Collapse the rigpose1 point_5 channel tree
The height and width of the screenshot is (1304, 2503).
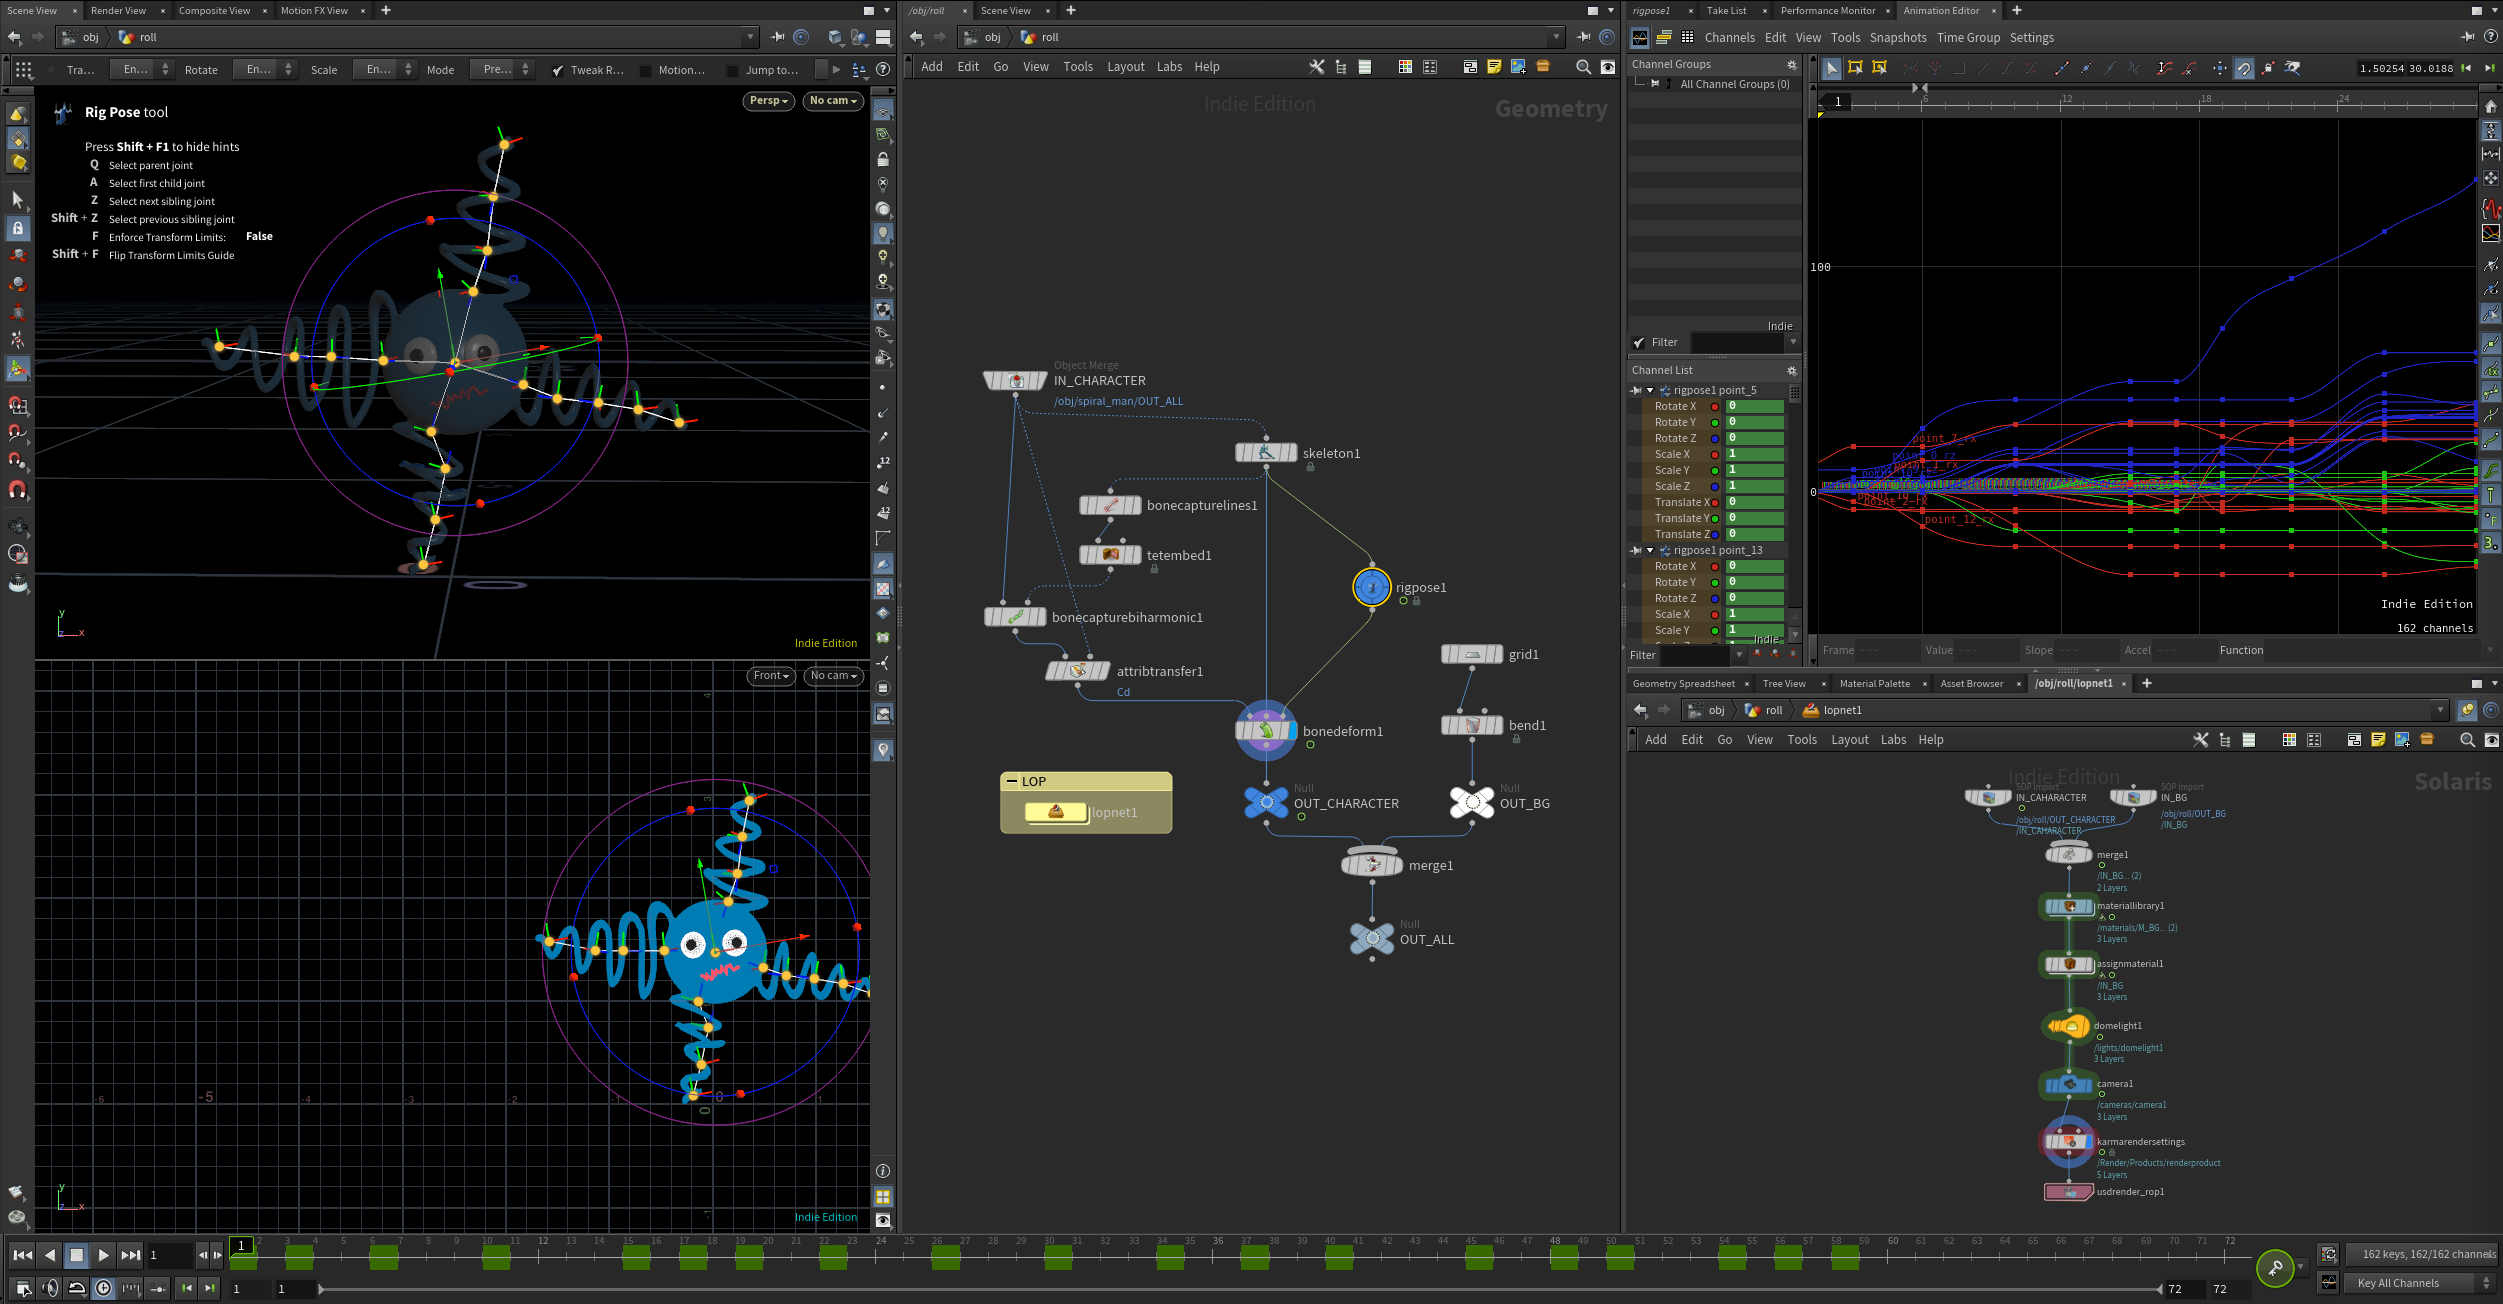click(1650, 390)
